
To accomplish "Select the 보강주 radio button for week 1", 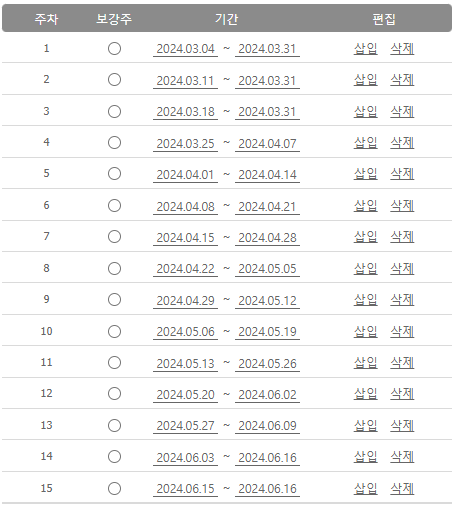I will click(114, 49).
